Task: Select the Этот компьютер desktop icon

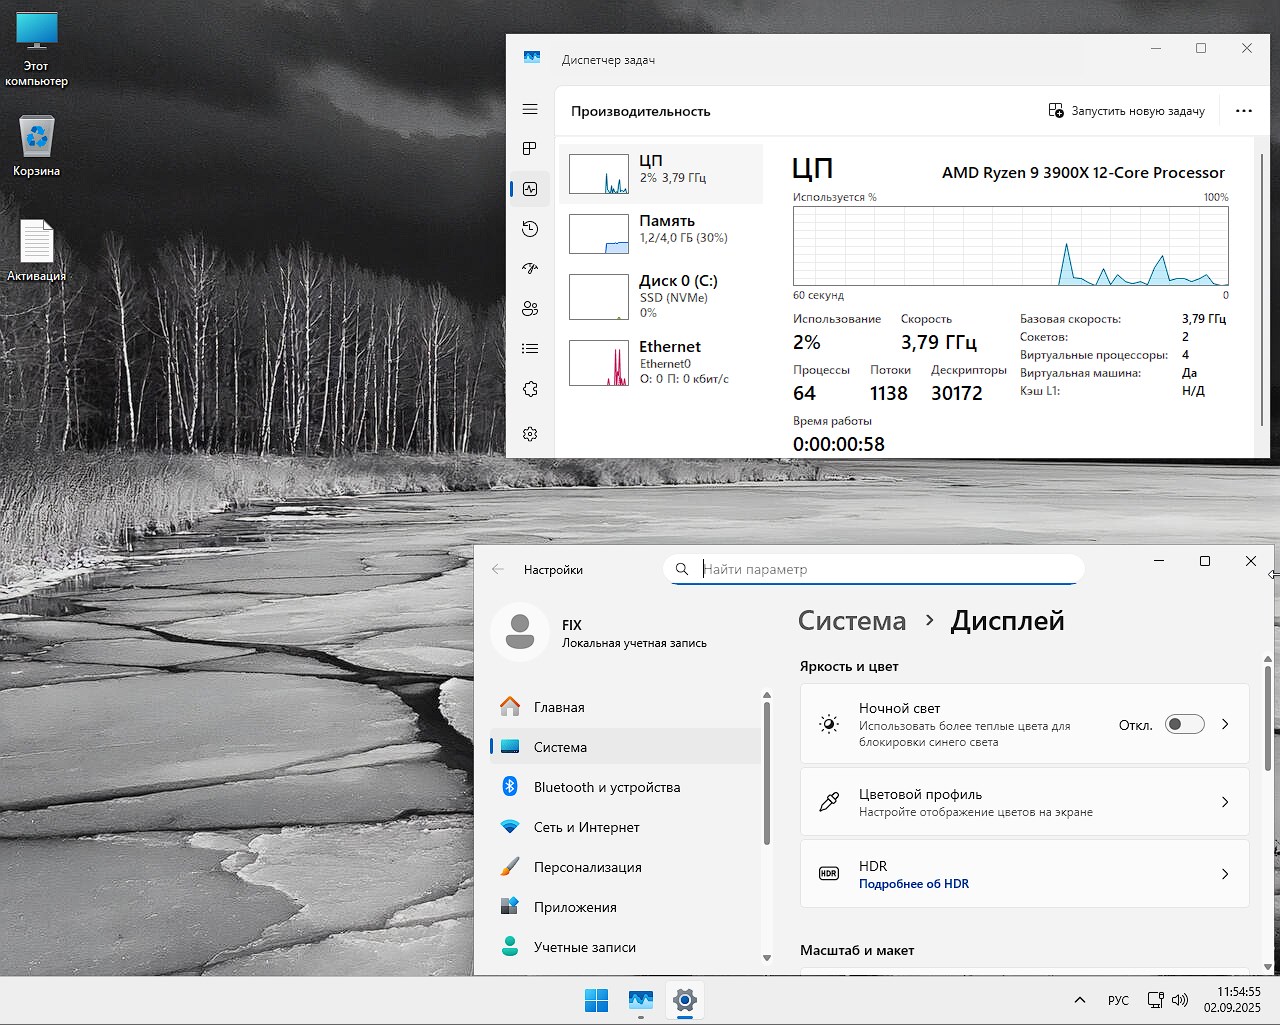Action: 37,50
